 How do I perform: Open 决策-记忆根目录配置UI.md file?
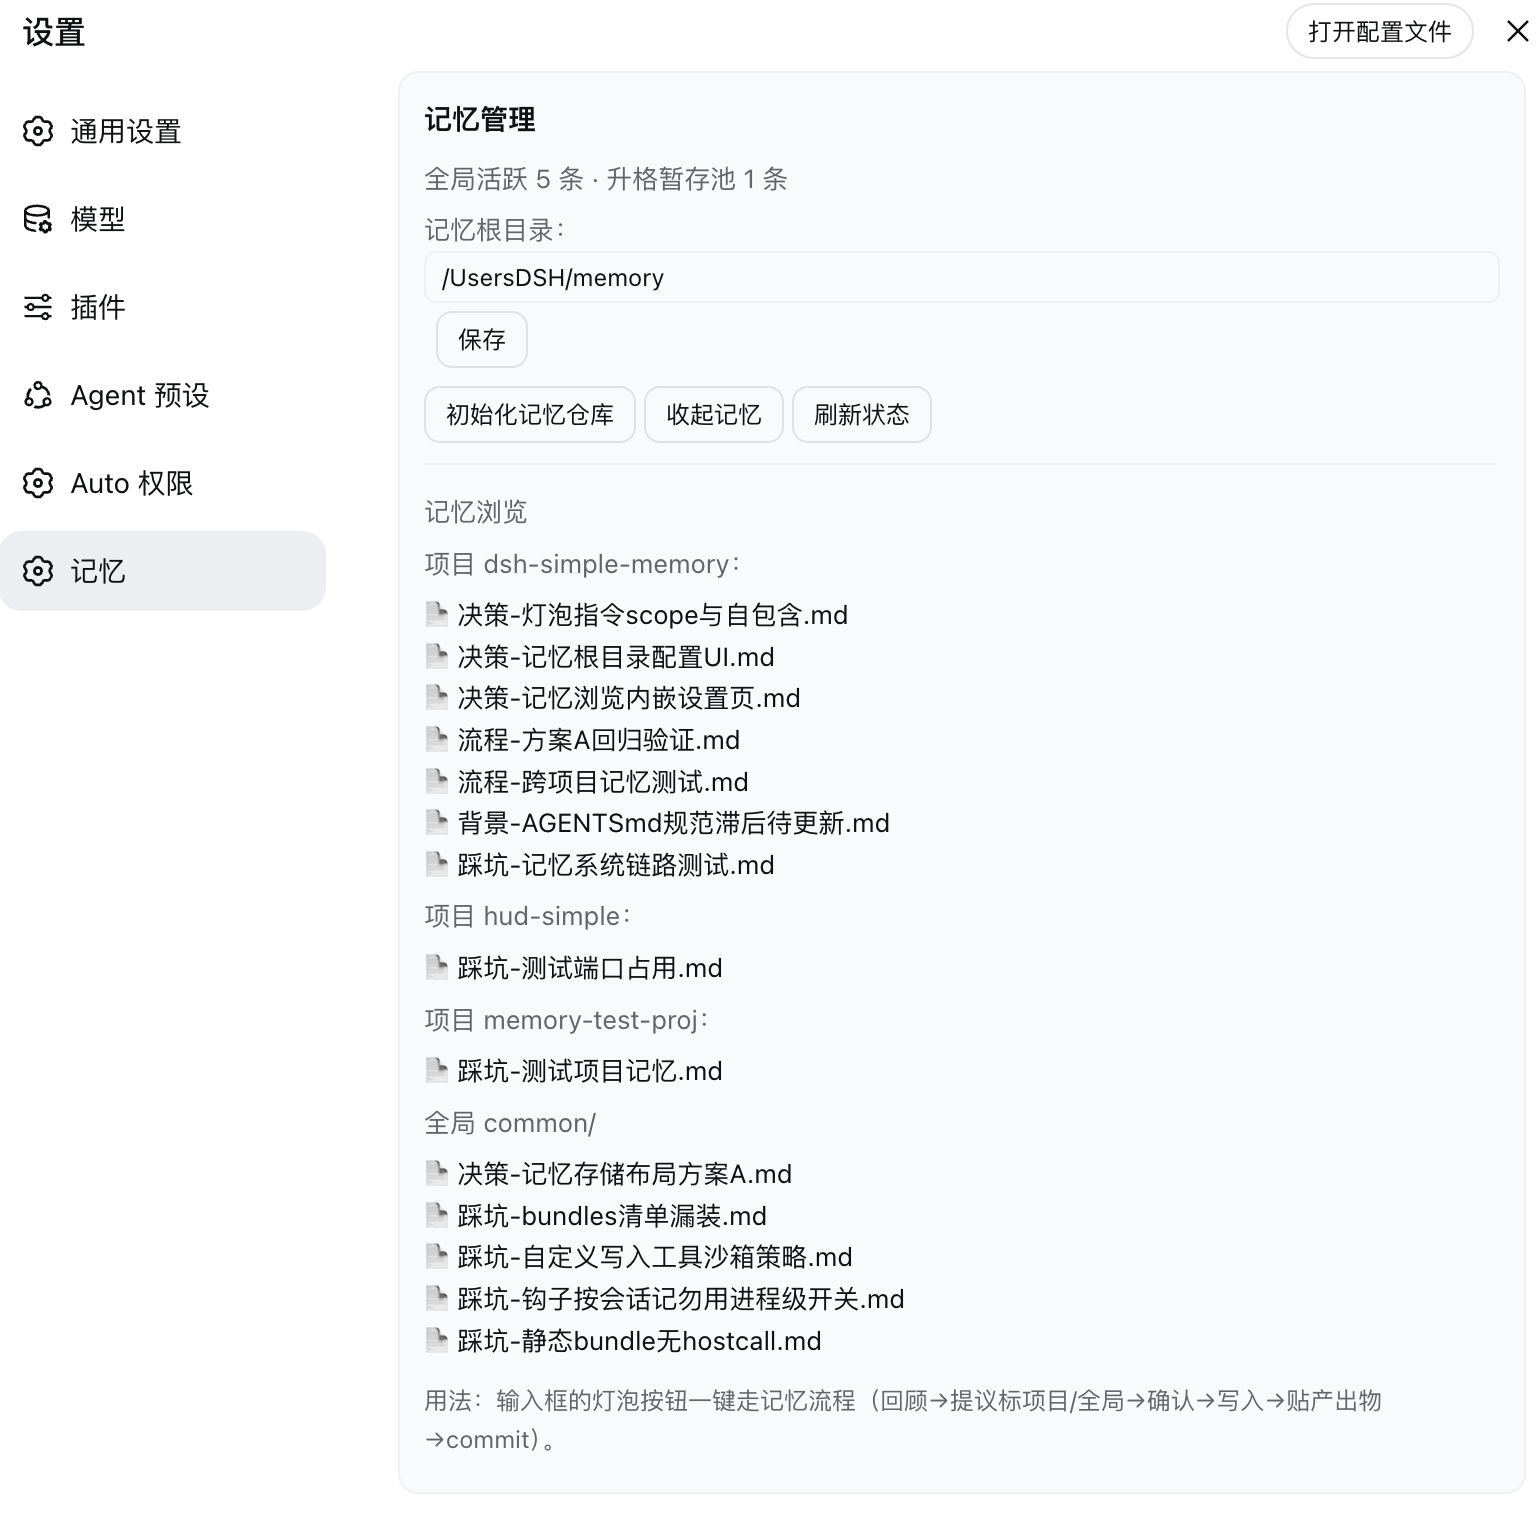click(616, 656)
